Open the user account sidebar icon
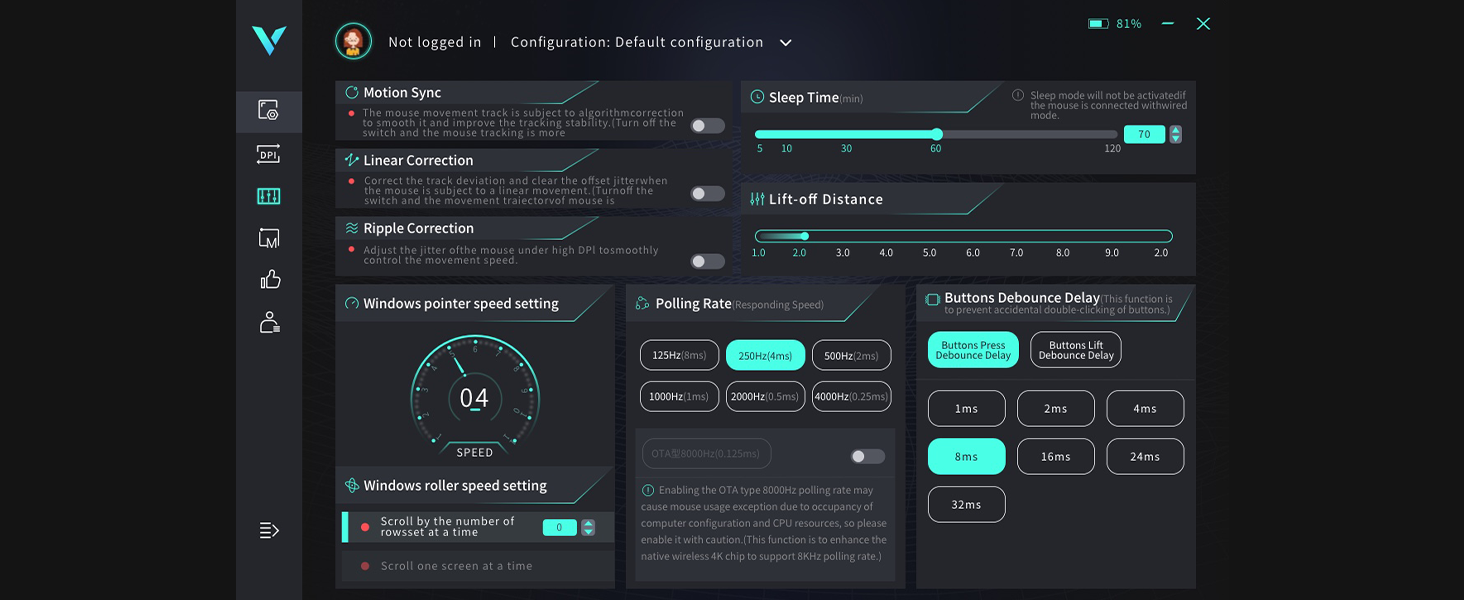 pos(268,322)
